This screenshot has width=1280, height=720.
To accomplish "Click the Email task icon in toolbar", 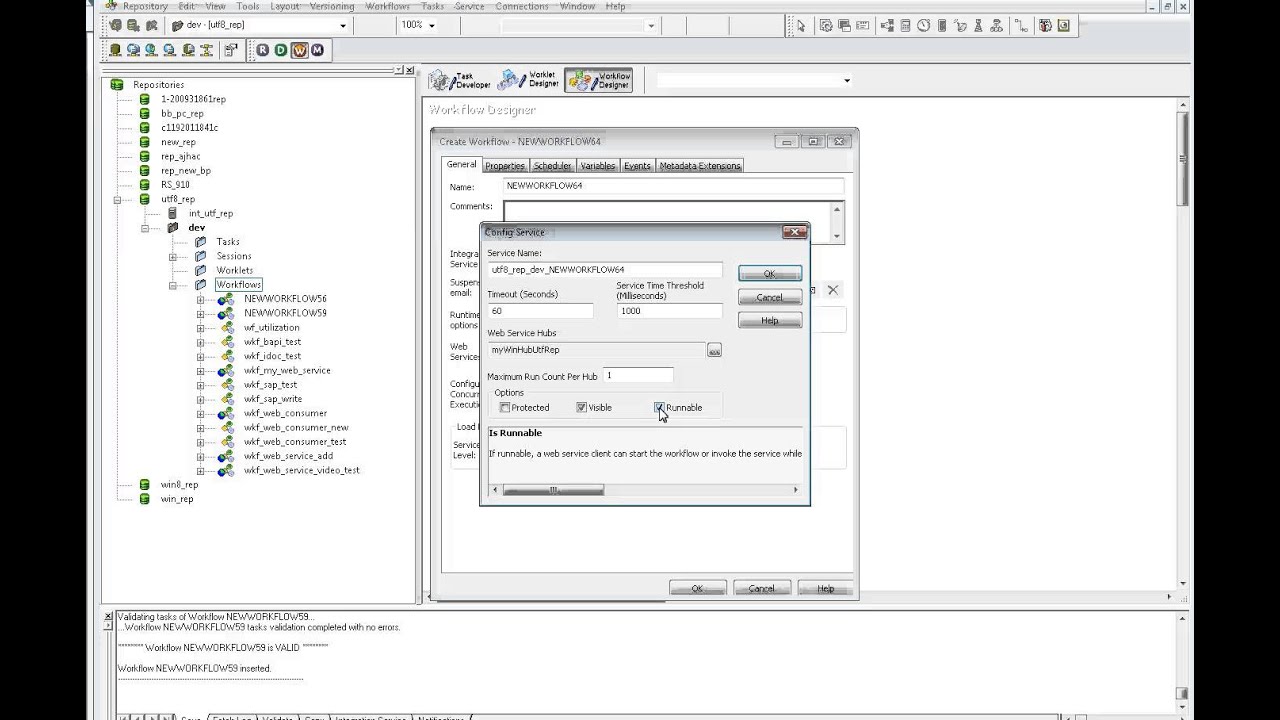I will (862, 26).
